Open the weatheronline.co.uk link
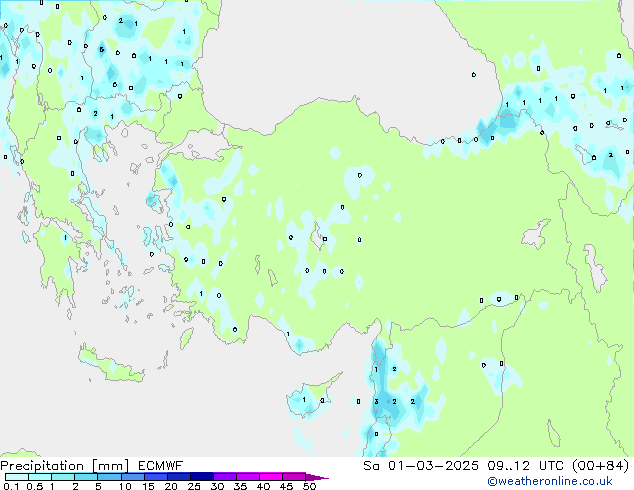Viewport: 634px width, 490px height. pos(549,481)
